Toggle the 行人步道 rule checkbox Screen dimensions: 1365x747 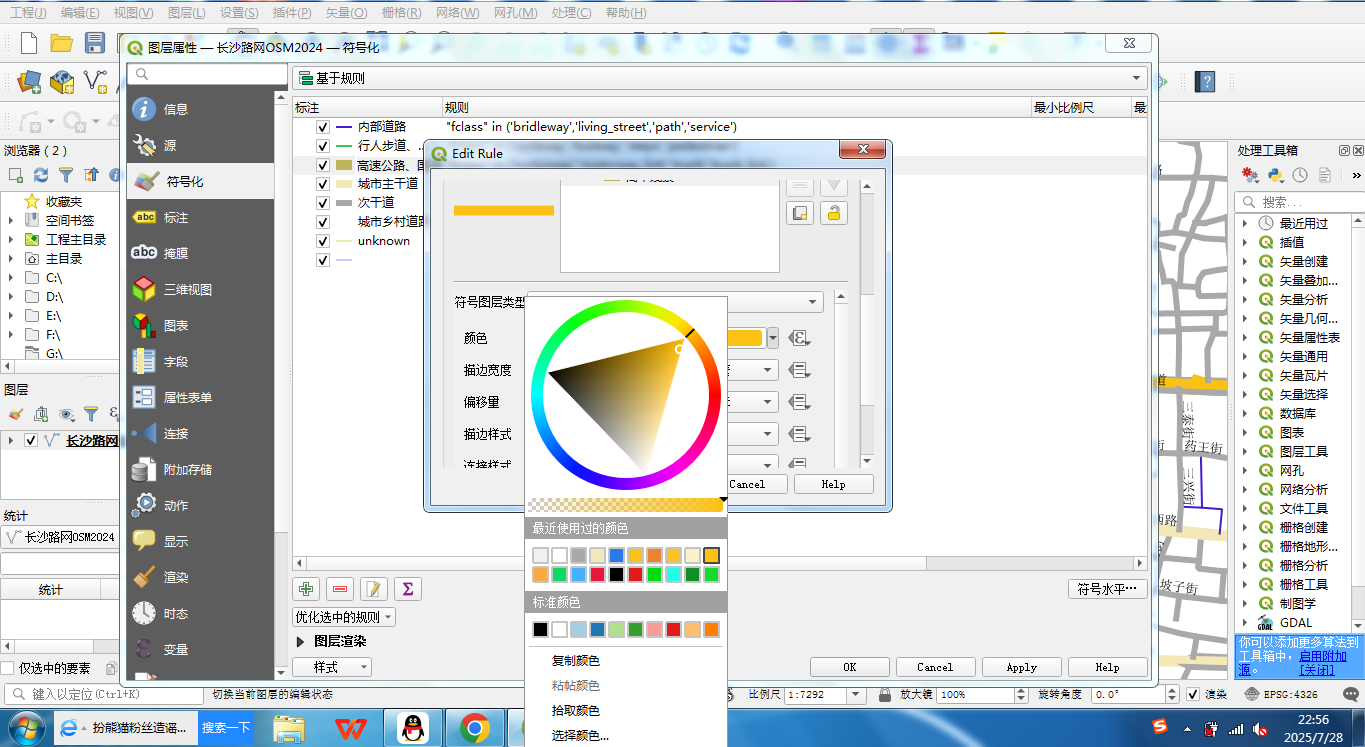pos(323,146)
